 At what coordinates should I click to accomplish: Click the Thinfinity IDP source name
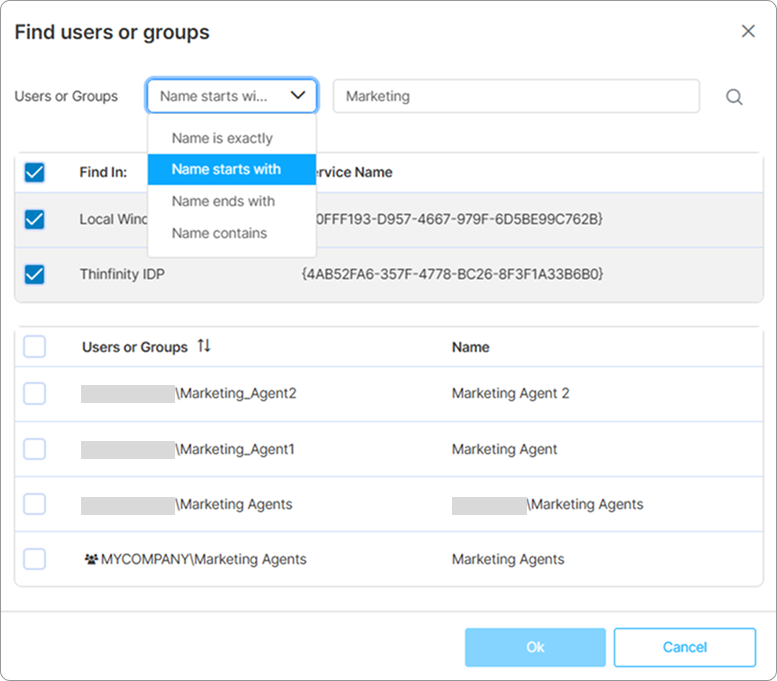pyautogui.click(x=122, y=274)
